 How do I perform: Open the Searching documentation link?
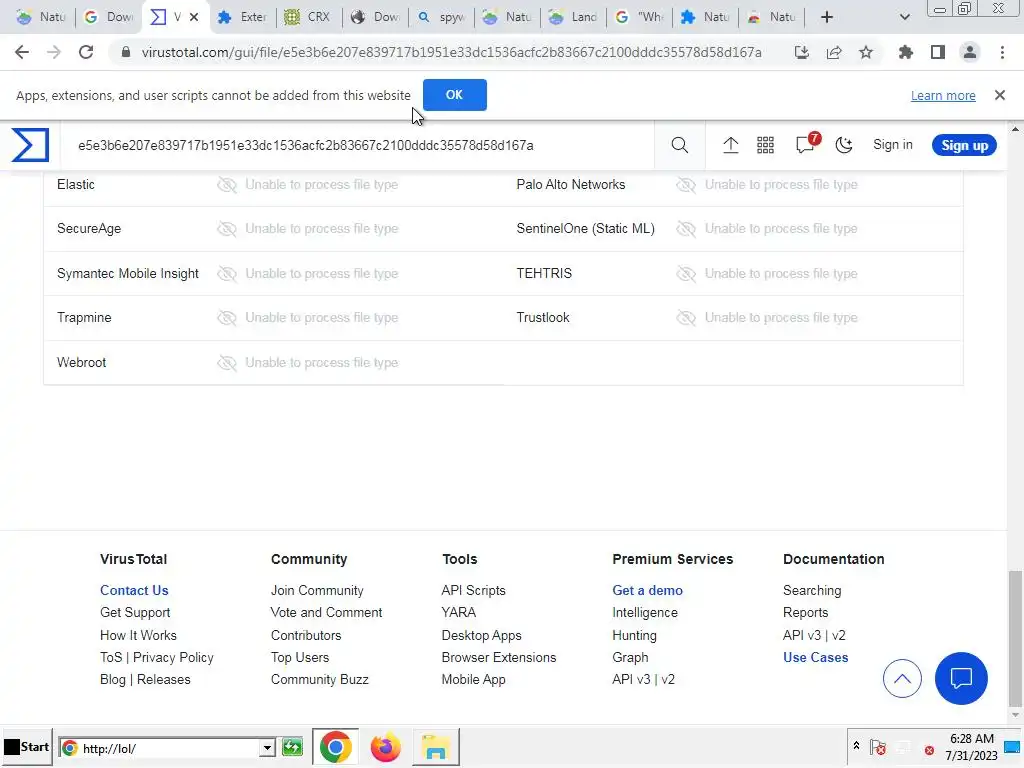812,590
